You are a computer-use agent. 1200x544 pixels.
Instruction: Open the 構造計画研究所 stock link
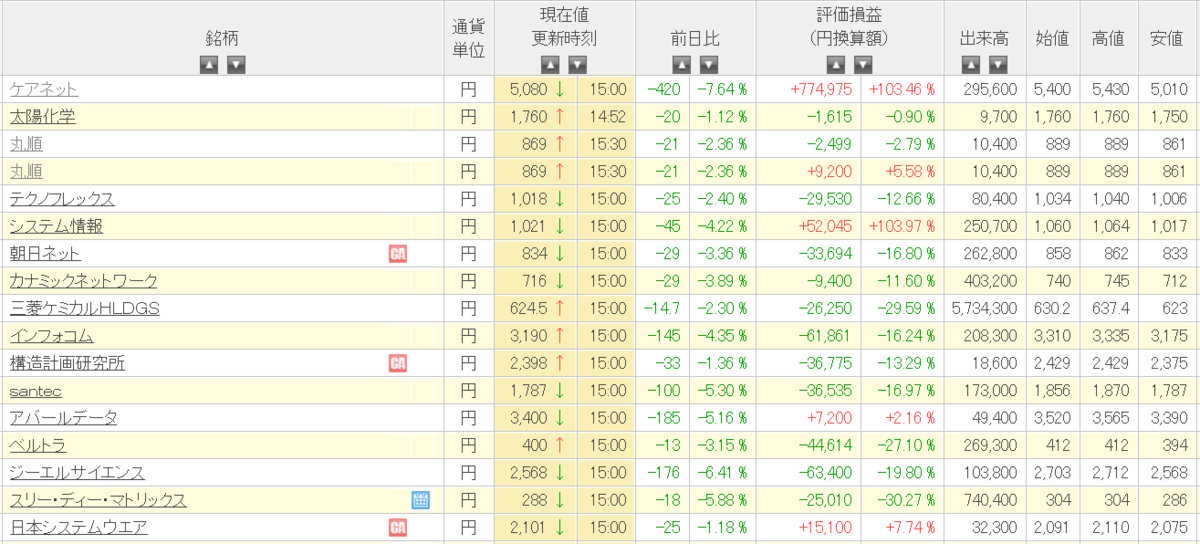pyautogui.click(x=68, y=363)
